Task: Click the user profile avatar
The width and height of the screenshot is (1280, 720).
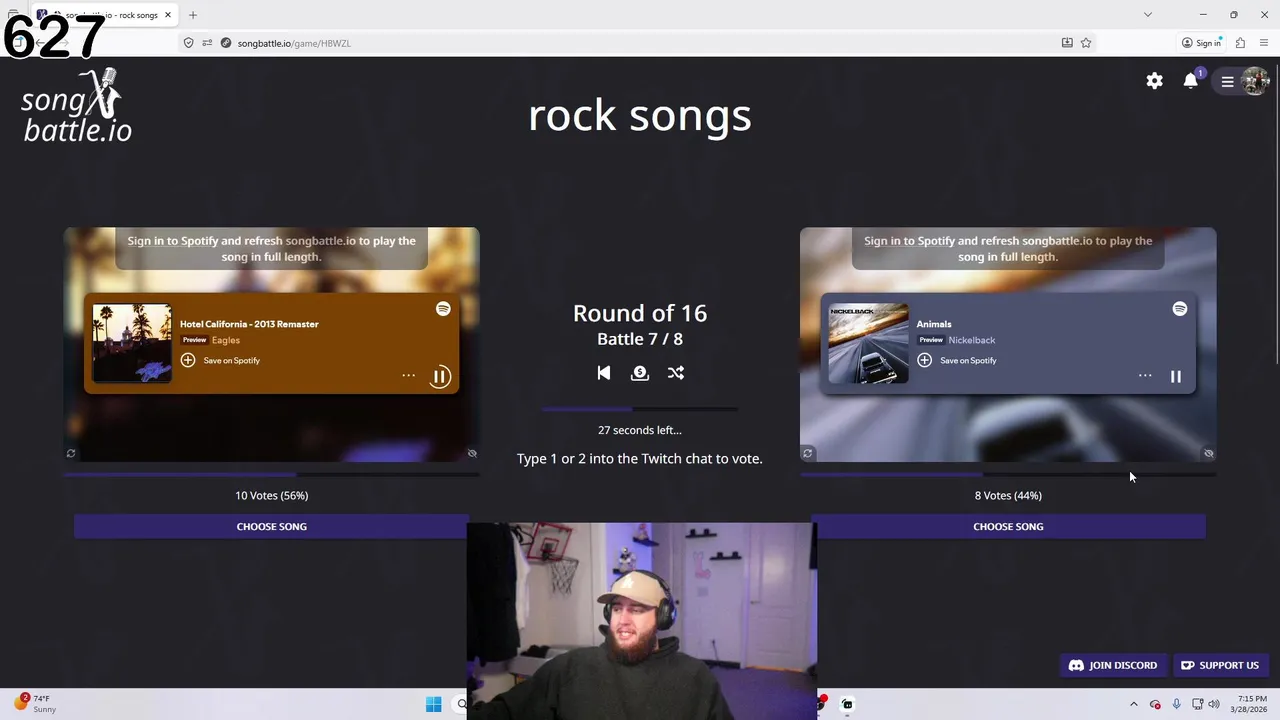Action: 1255,81
